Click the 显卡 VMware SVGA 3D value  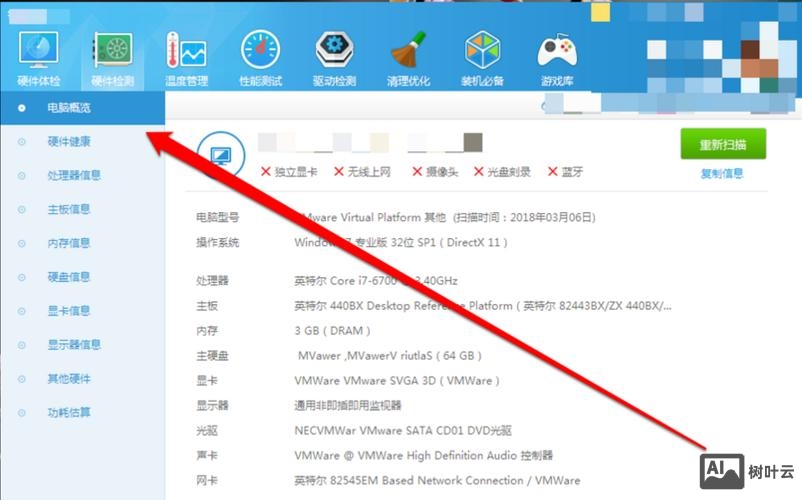[x=397, y=380]
